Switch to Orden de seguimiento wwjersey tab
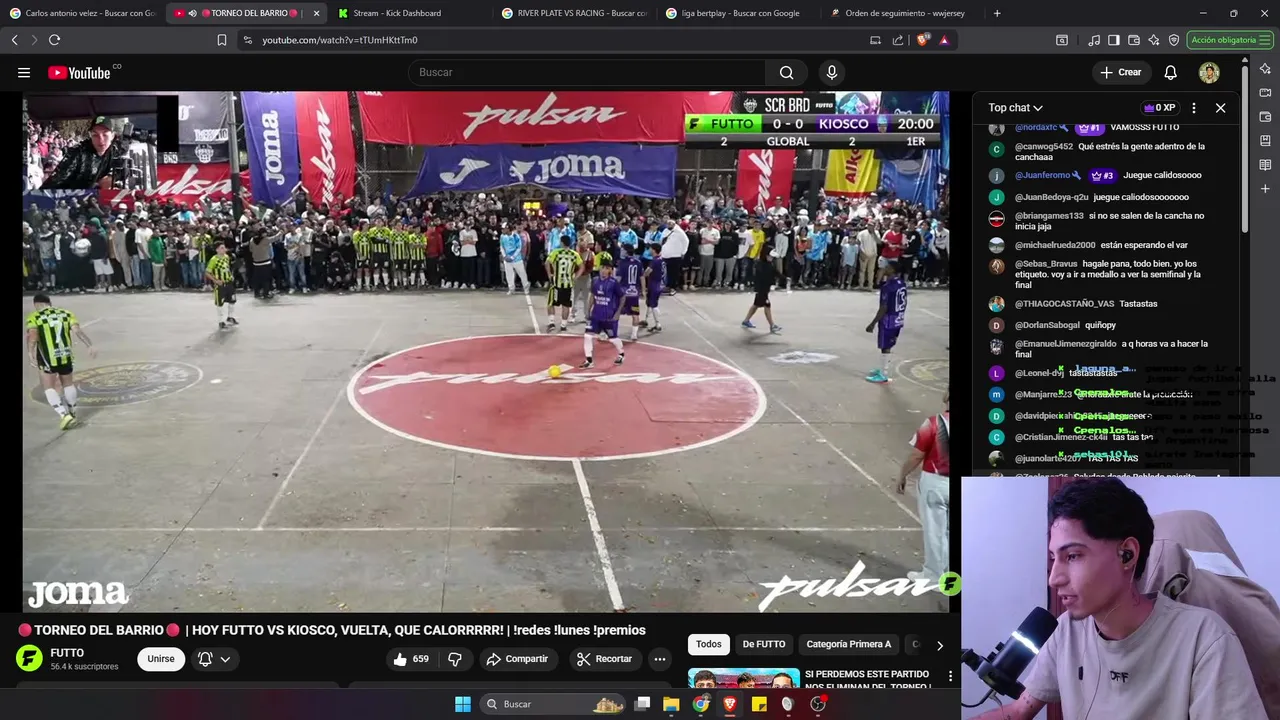1280x720 pixels. click(x=903, y=13)
